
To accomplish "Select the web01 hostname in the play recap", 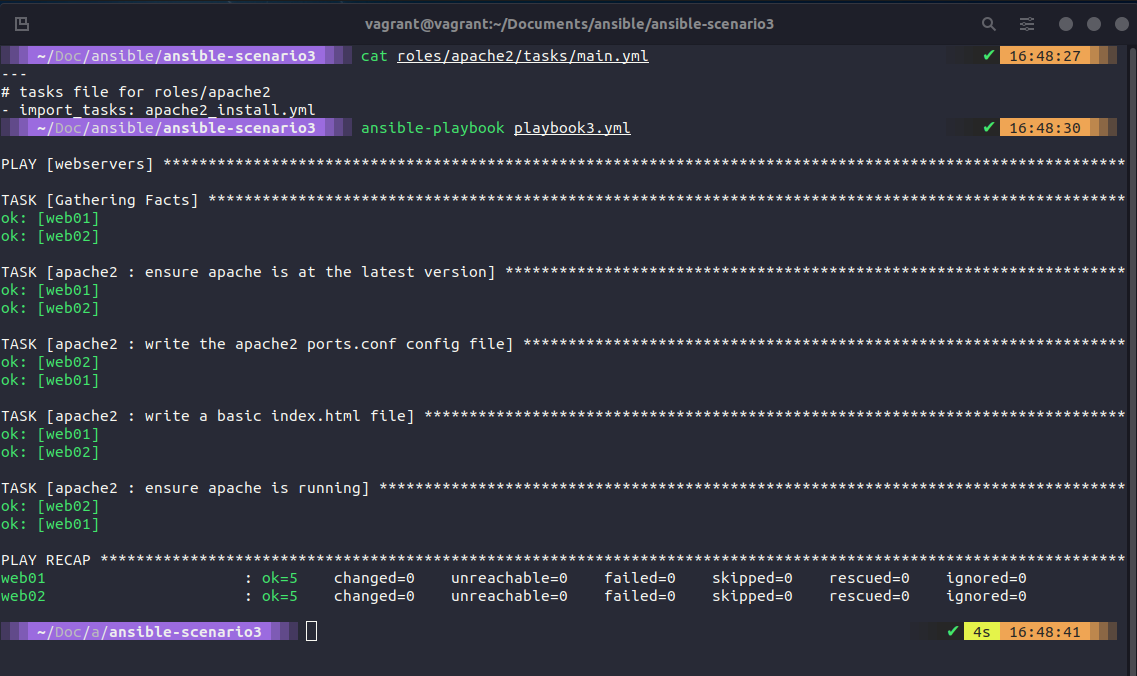I will pyautogui.click(x=23, y=577).
